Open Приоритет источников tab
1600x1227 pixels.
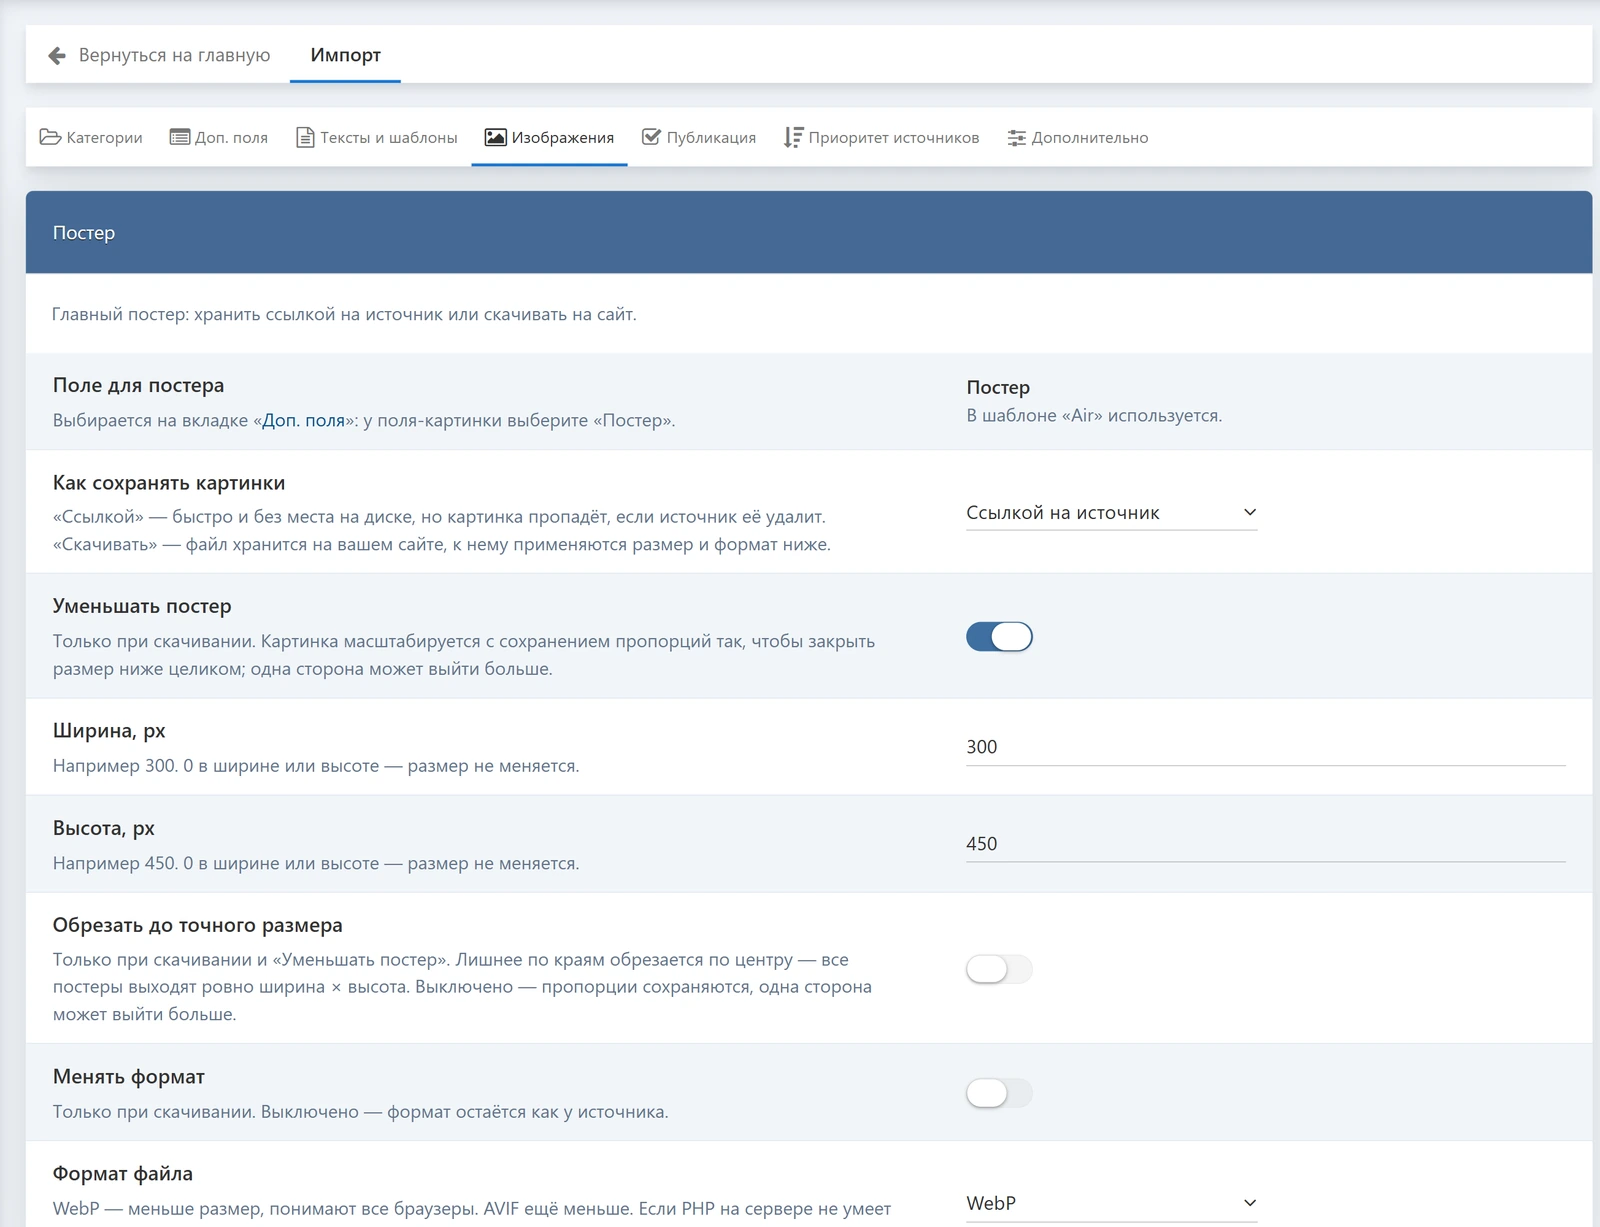882,138
